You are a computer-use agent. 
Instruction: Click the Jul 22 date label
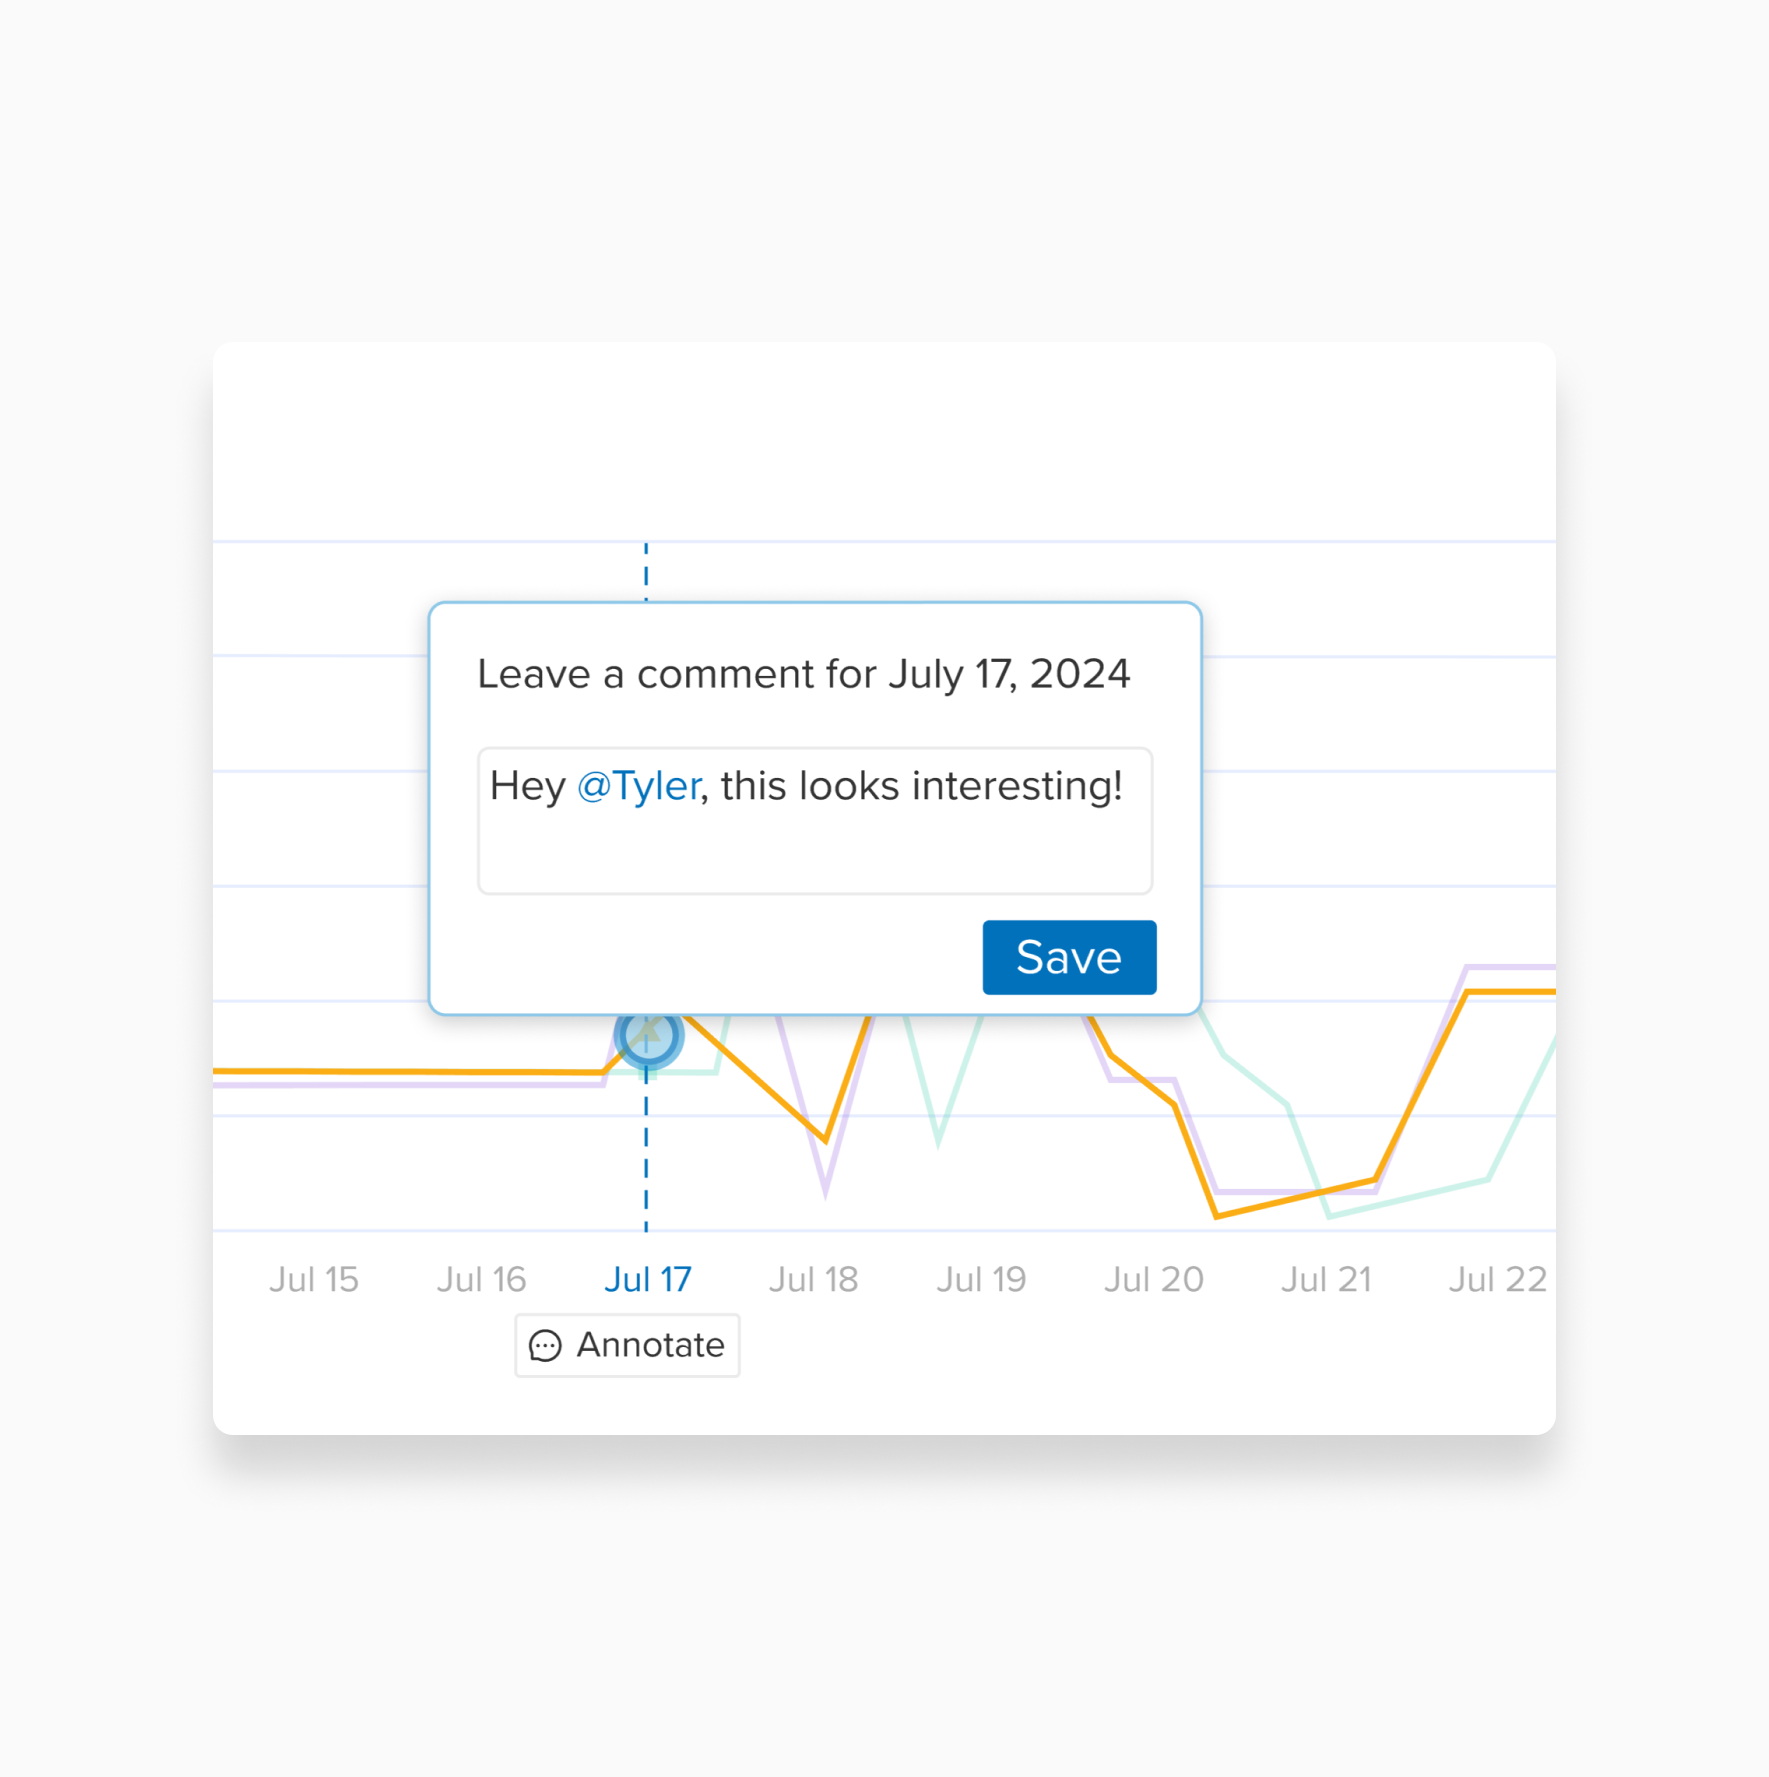[x=1497, y=1279]
